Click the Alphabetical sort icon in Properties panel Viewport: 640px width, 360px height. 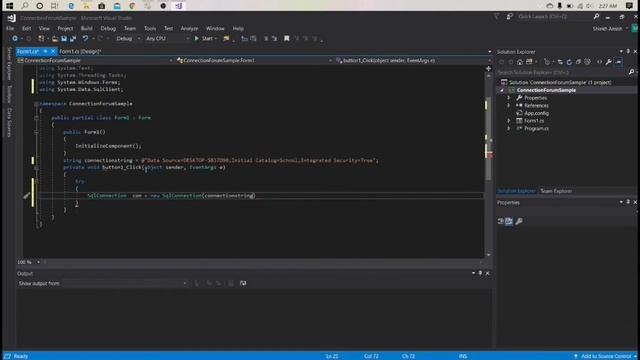(509, 221)
